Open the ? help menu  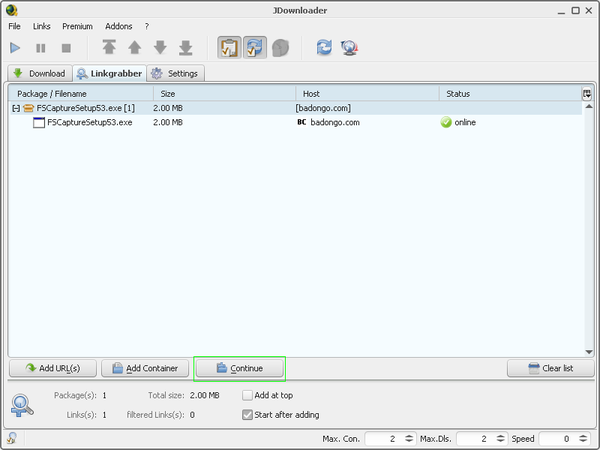(x=147, y=26)
